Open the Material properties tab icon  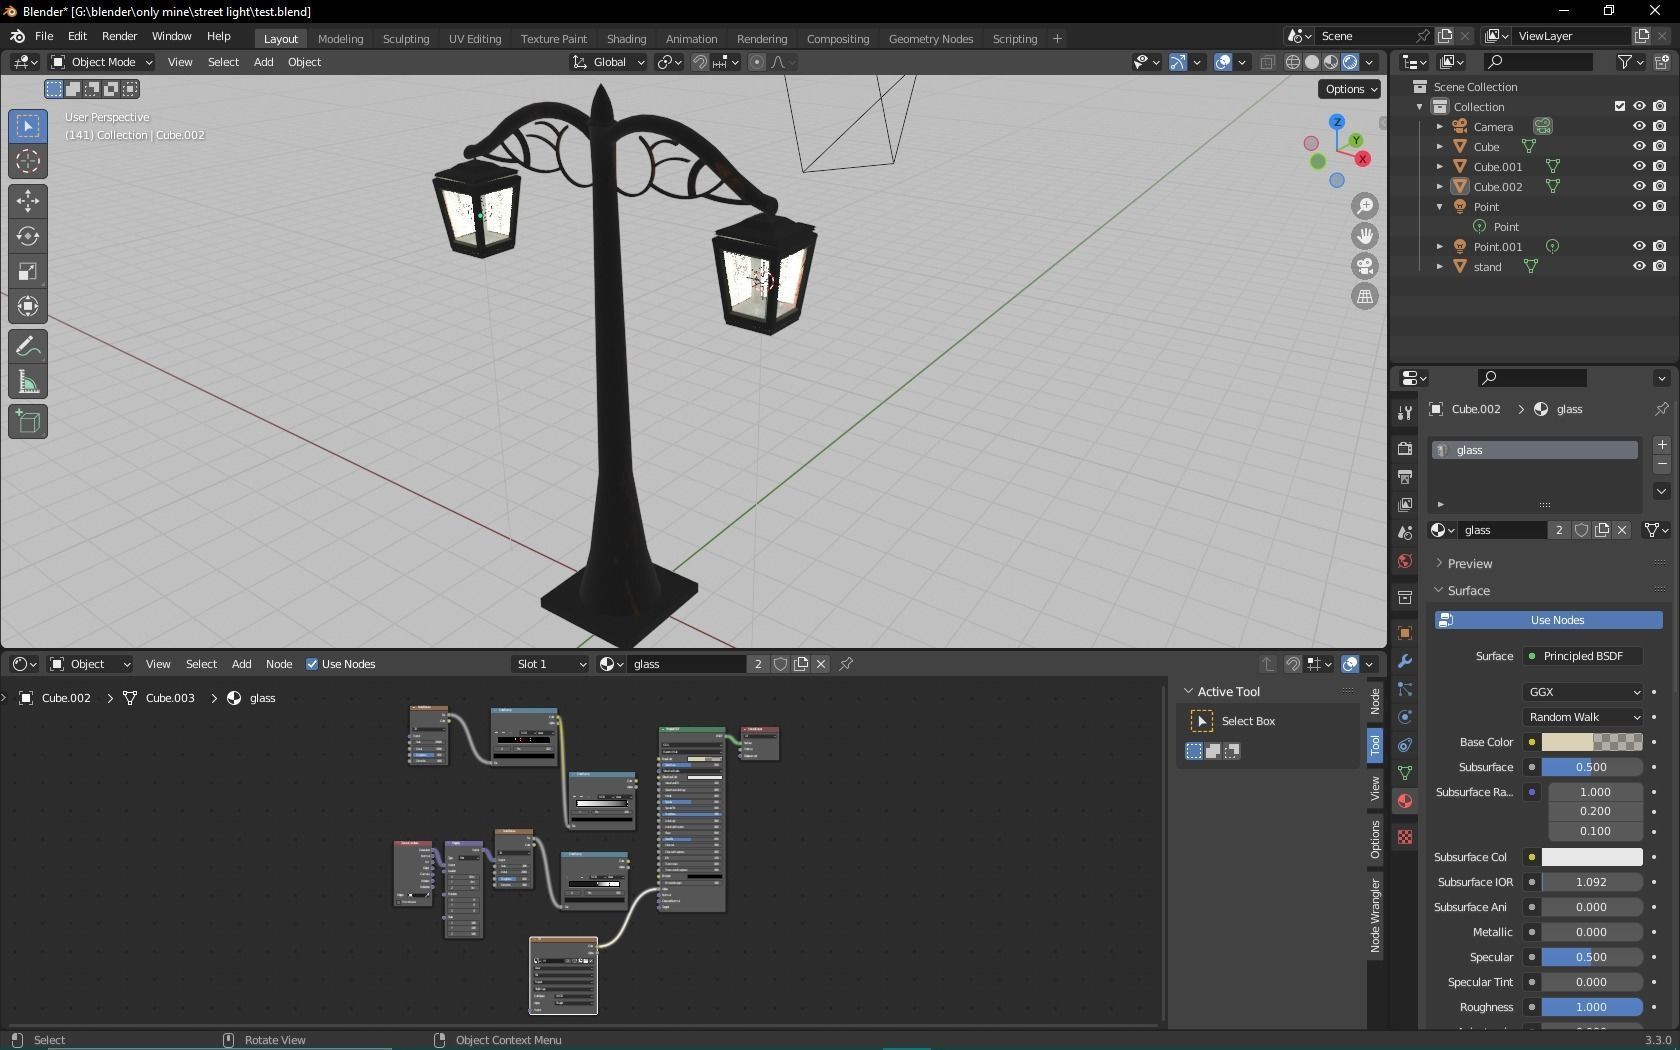tap(1405, 801)
